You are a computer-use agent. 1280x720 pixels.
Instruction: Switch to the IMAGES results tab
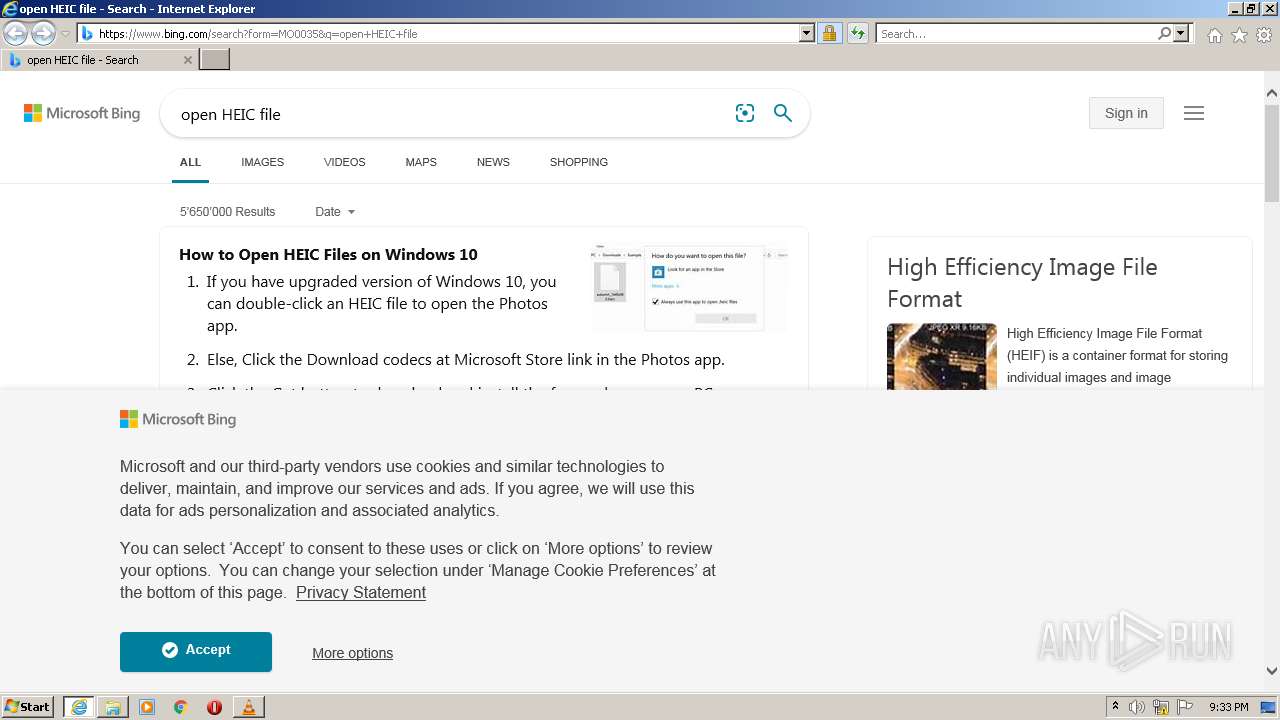coord(262,162)
